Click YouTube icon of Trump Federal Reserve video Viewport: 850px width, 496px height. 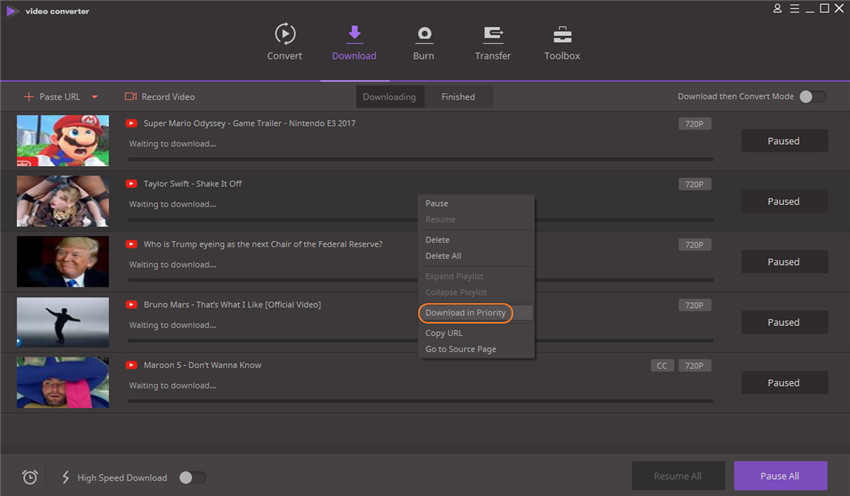pyautogui.click(x=131, y=244)
